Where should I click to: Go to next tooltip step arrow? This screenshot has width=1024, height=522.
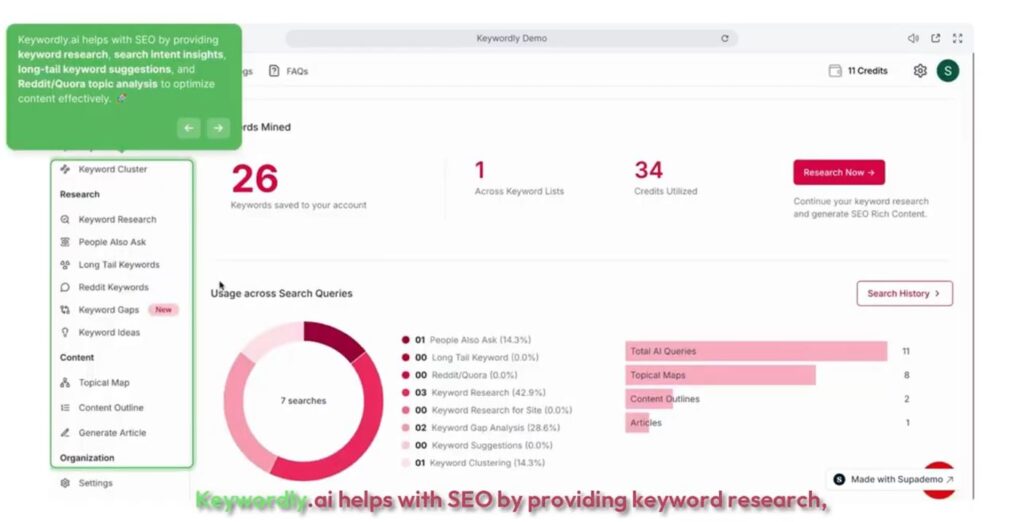coord(218,128)
